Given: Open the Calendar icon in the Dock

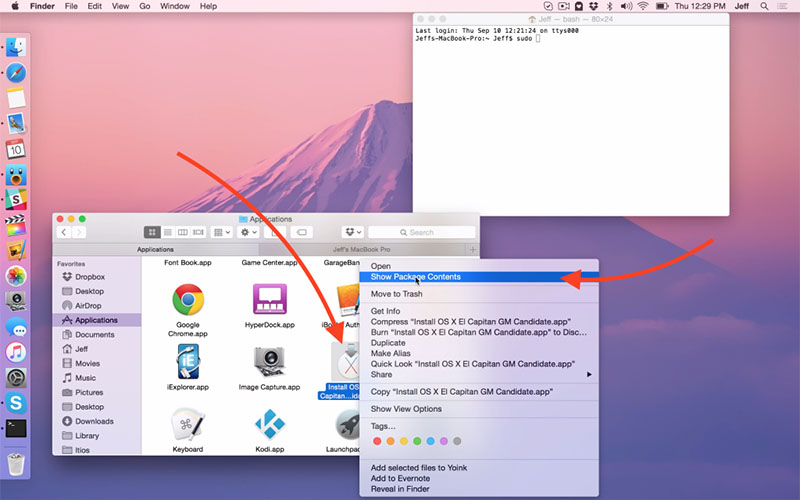Looking at the screenshot, I should [x=16, y=149].
